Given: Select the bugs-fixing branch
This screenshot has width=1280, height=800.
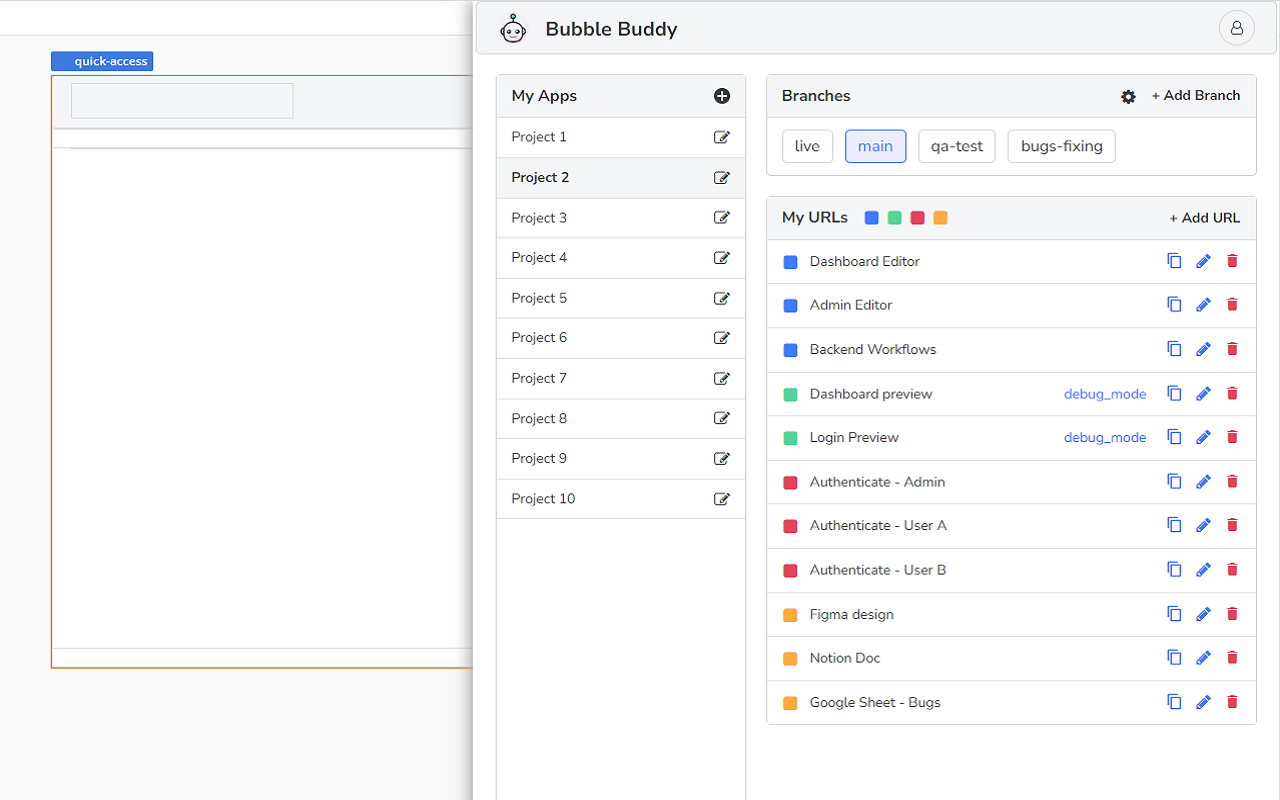Looking at the screenshot, I should click(x=1061, y=146).
